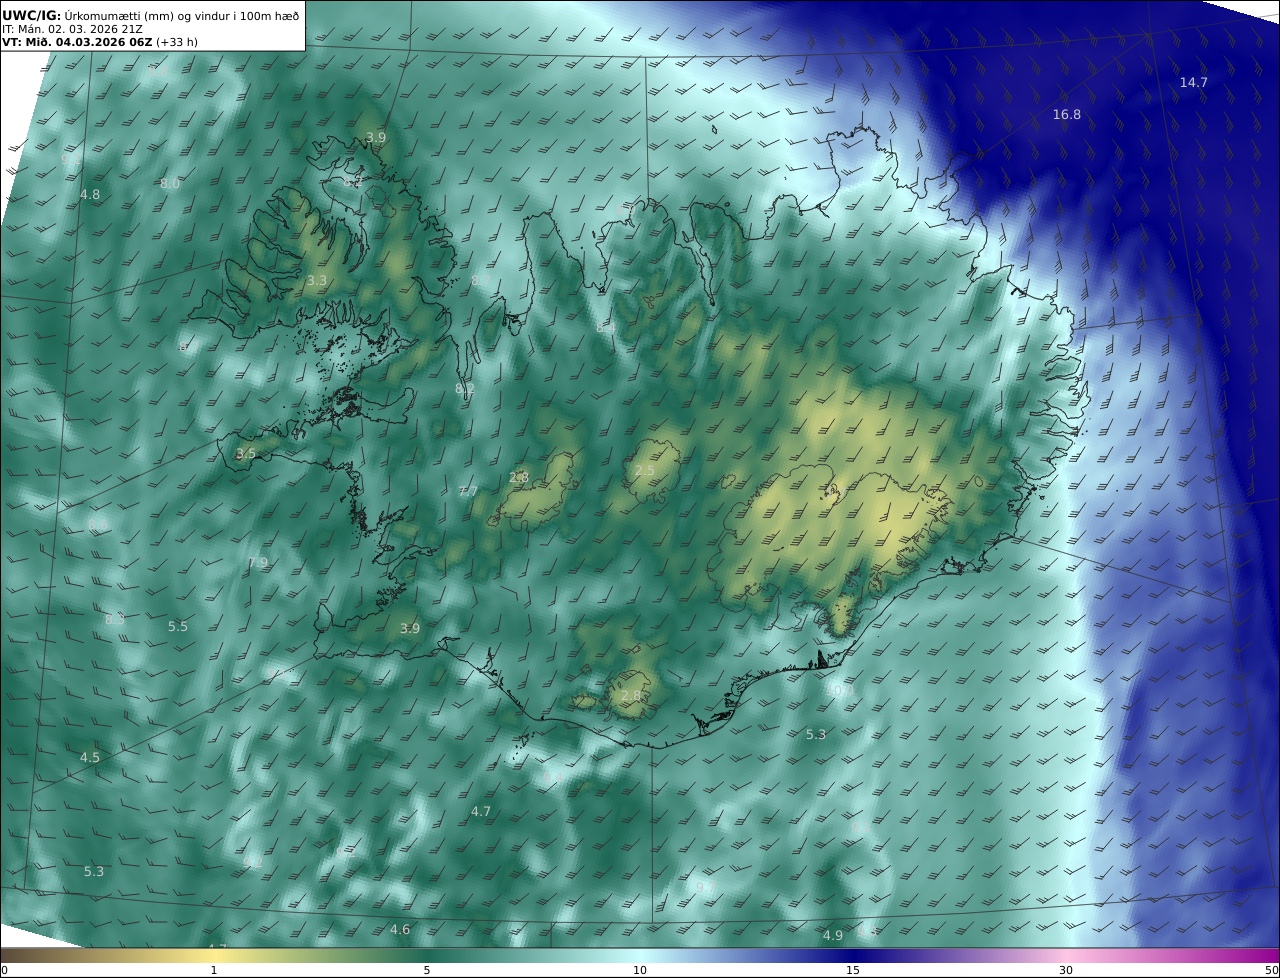Select the 5.5 map value
The width and height of the screenshot is (1280, 978).
177,626
